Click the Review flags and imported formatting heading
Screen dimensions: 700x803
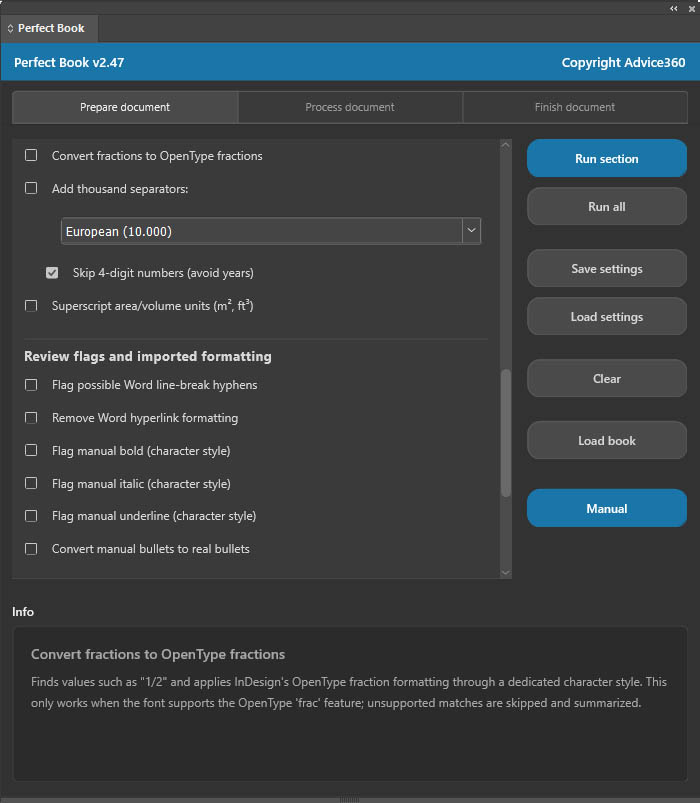147,356
